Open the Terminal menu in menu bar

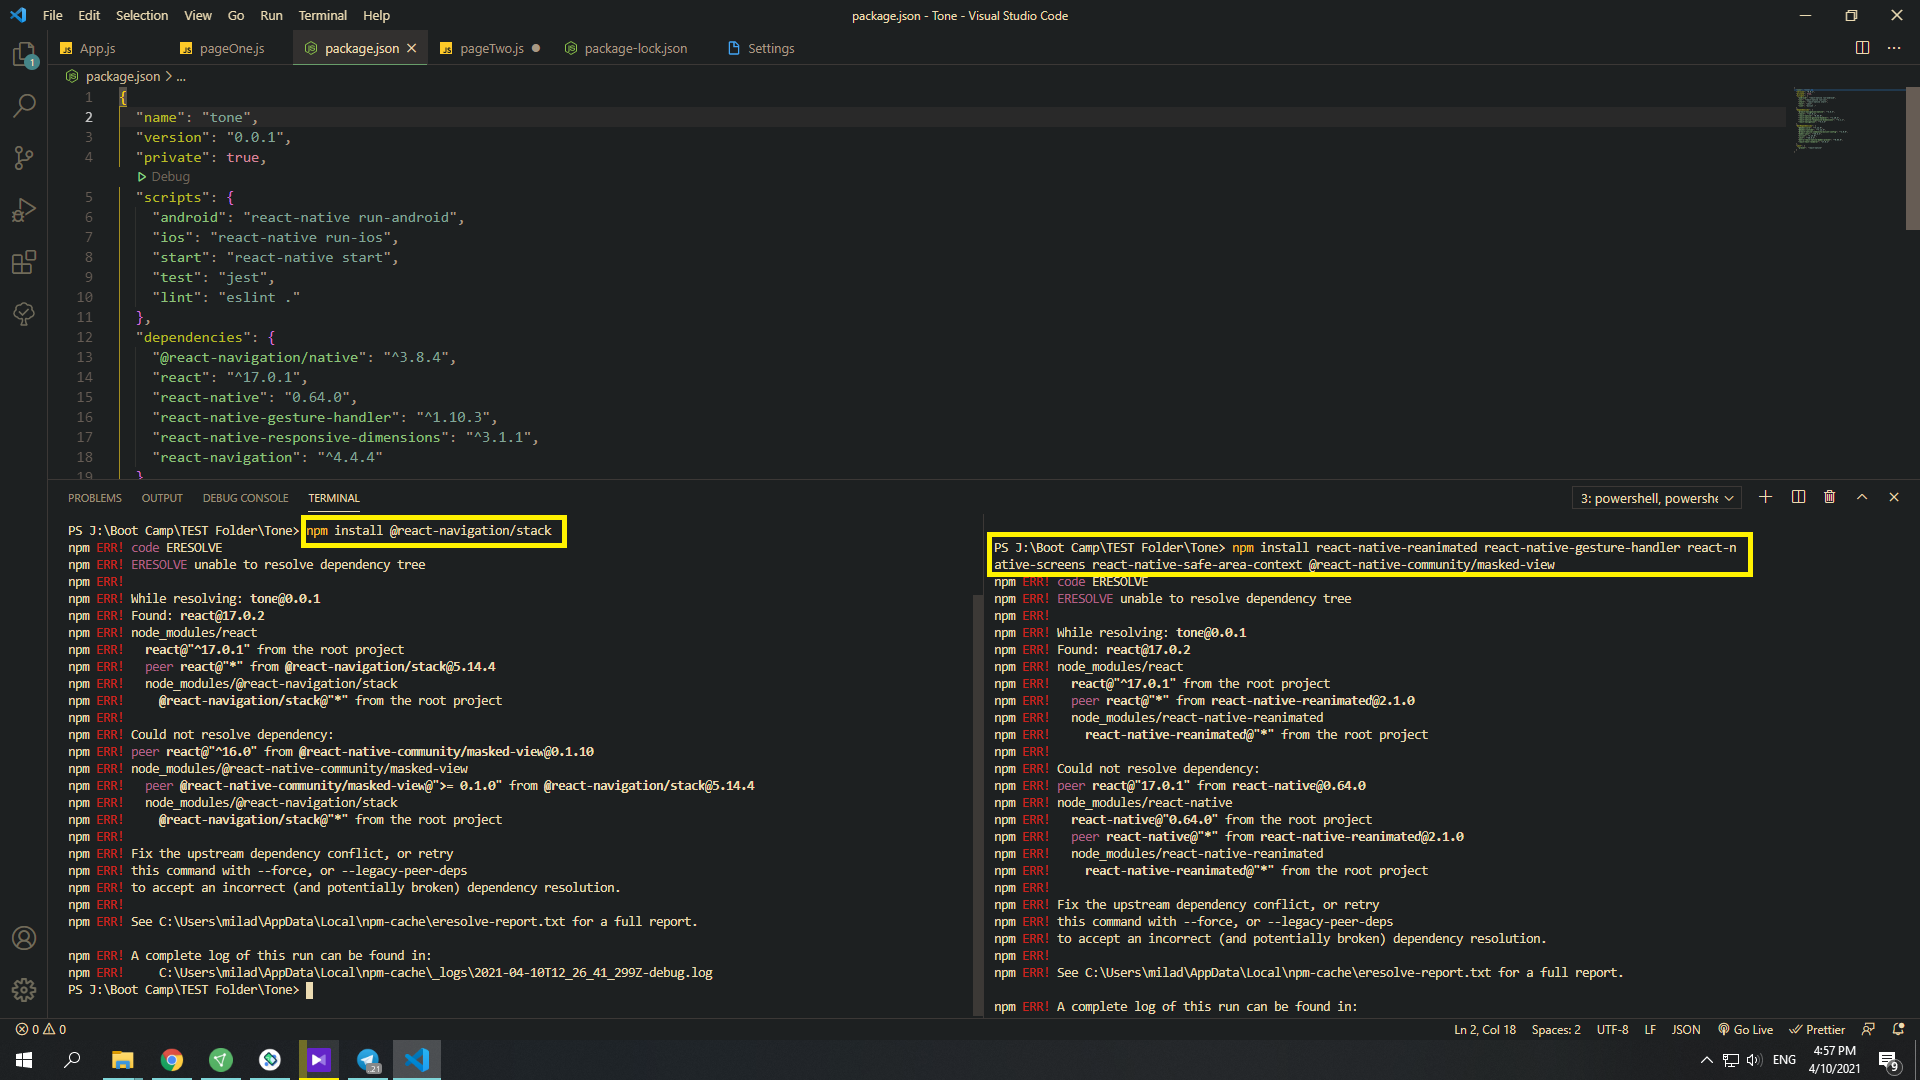click(x=322, y=15)
